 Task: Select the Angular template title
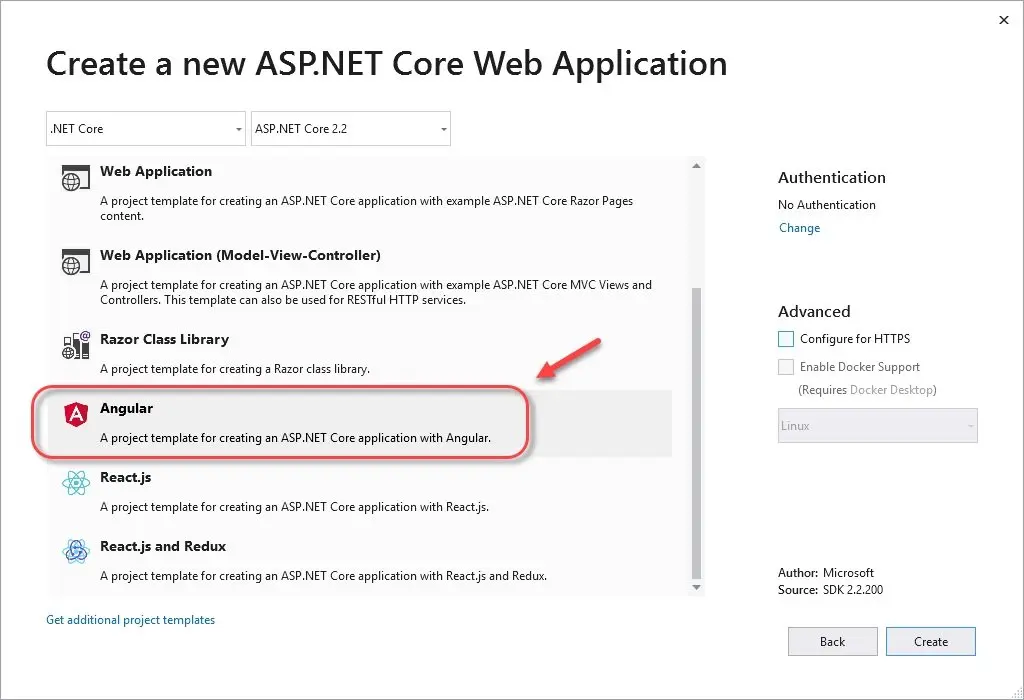pos(126,408)
